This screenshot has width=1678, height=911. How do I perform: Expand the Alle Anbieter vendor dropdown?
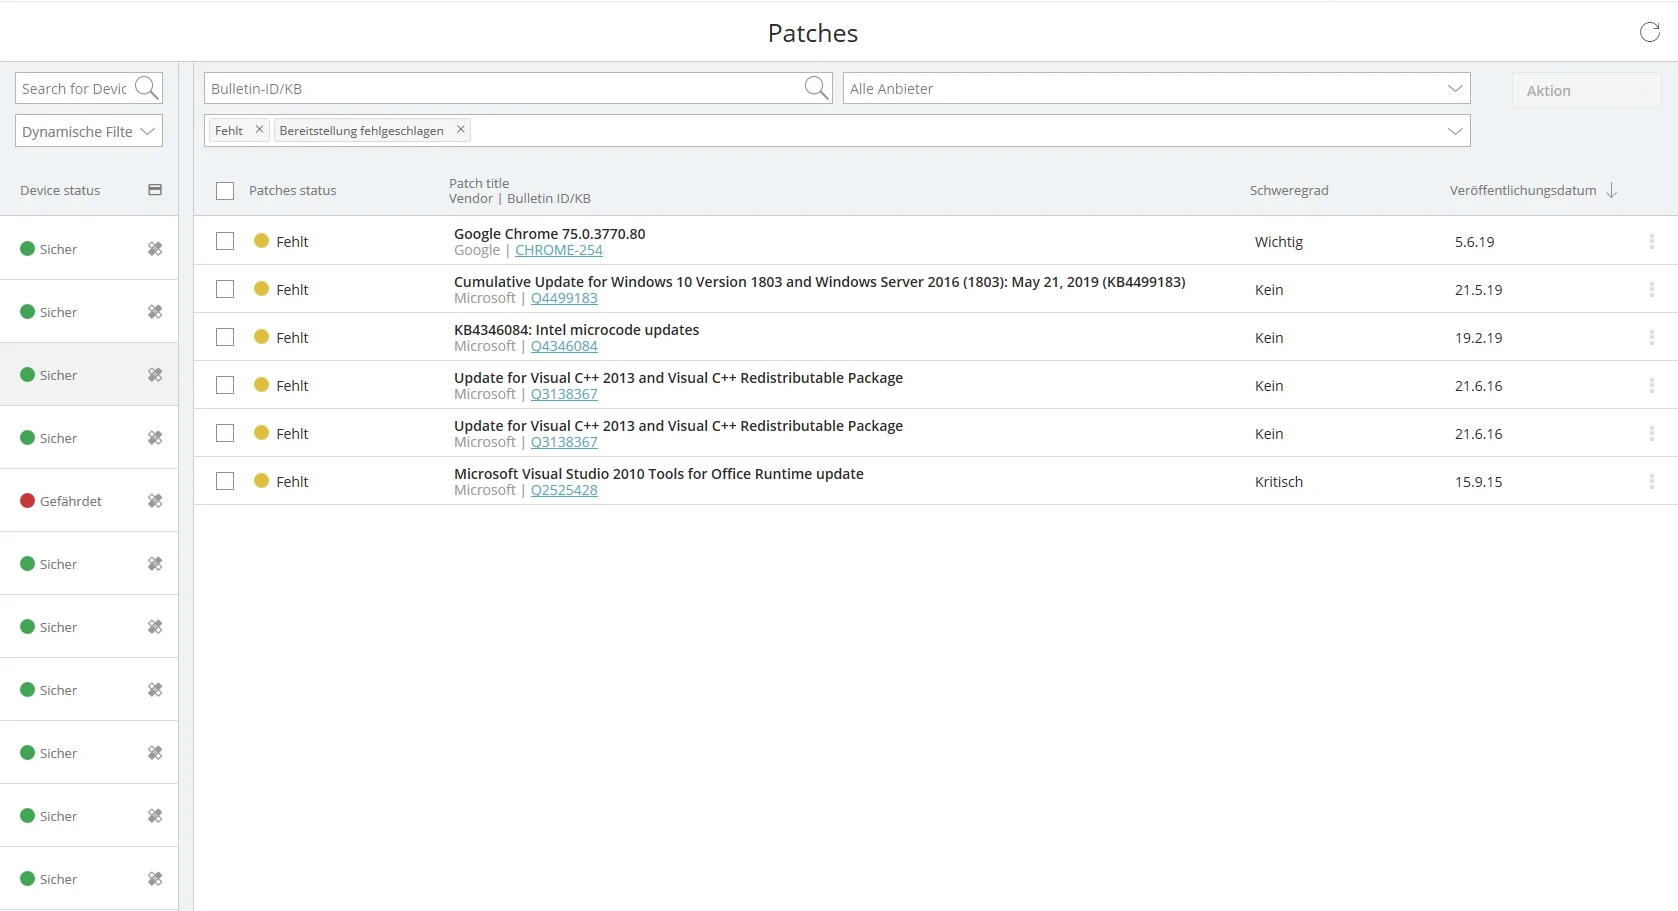(1455, 89)
